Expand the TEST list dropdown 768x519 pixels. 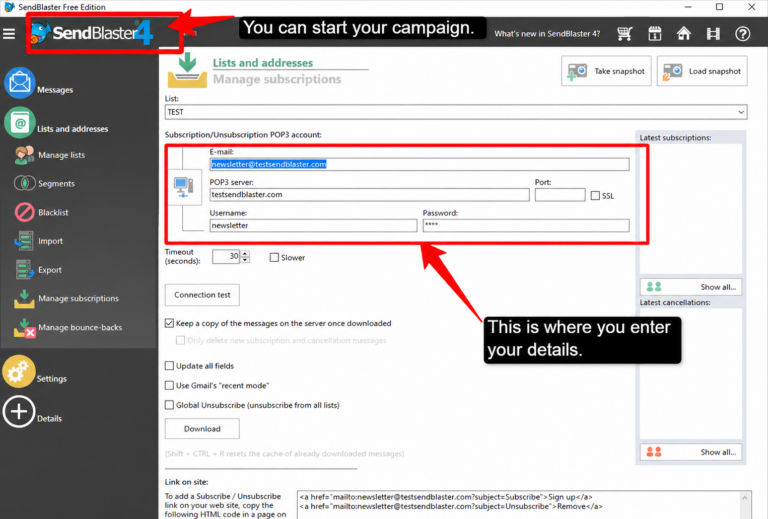741,112
